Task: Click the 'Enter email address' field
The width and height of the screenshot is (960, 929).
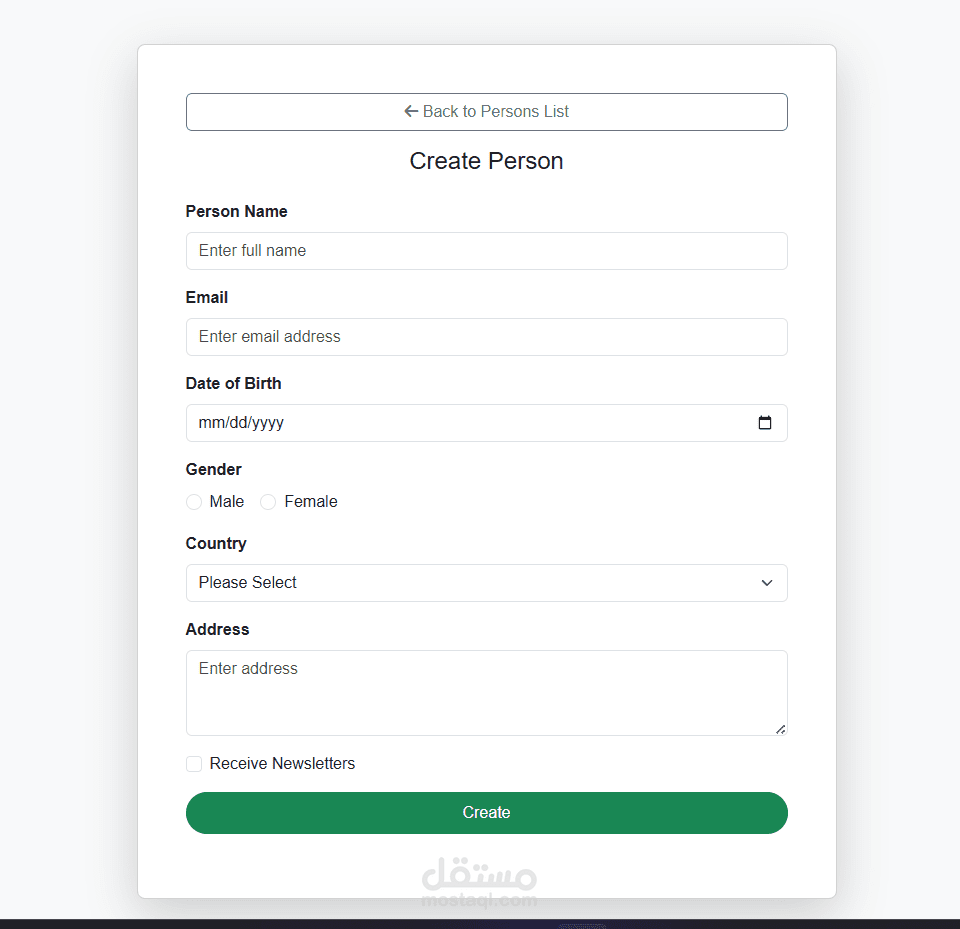Action: pyautogui.click(x=486, y=337)
